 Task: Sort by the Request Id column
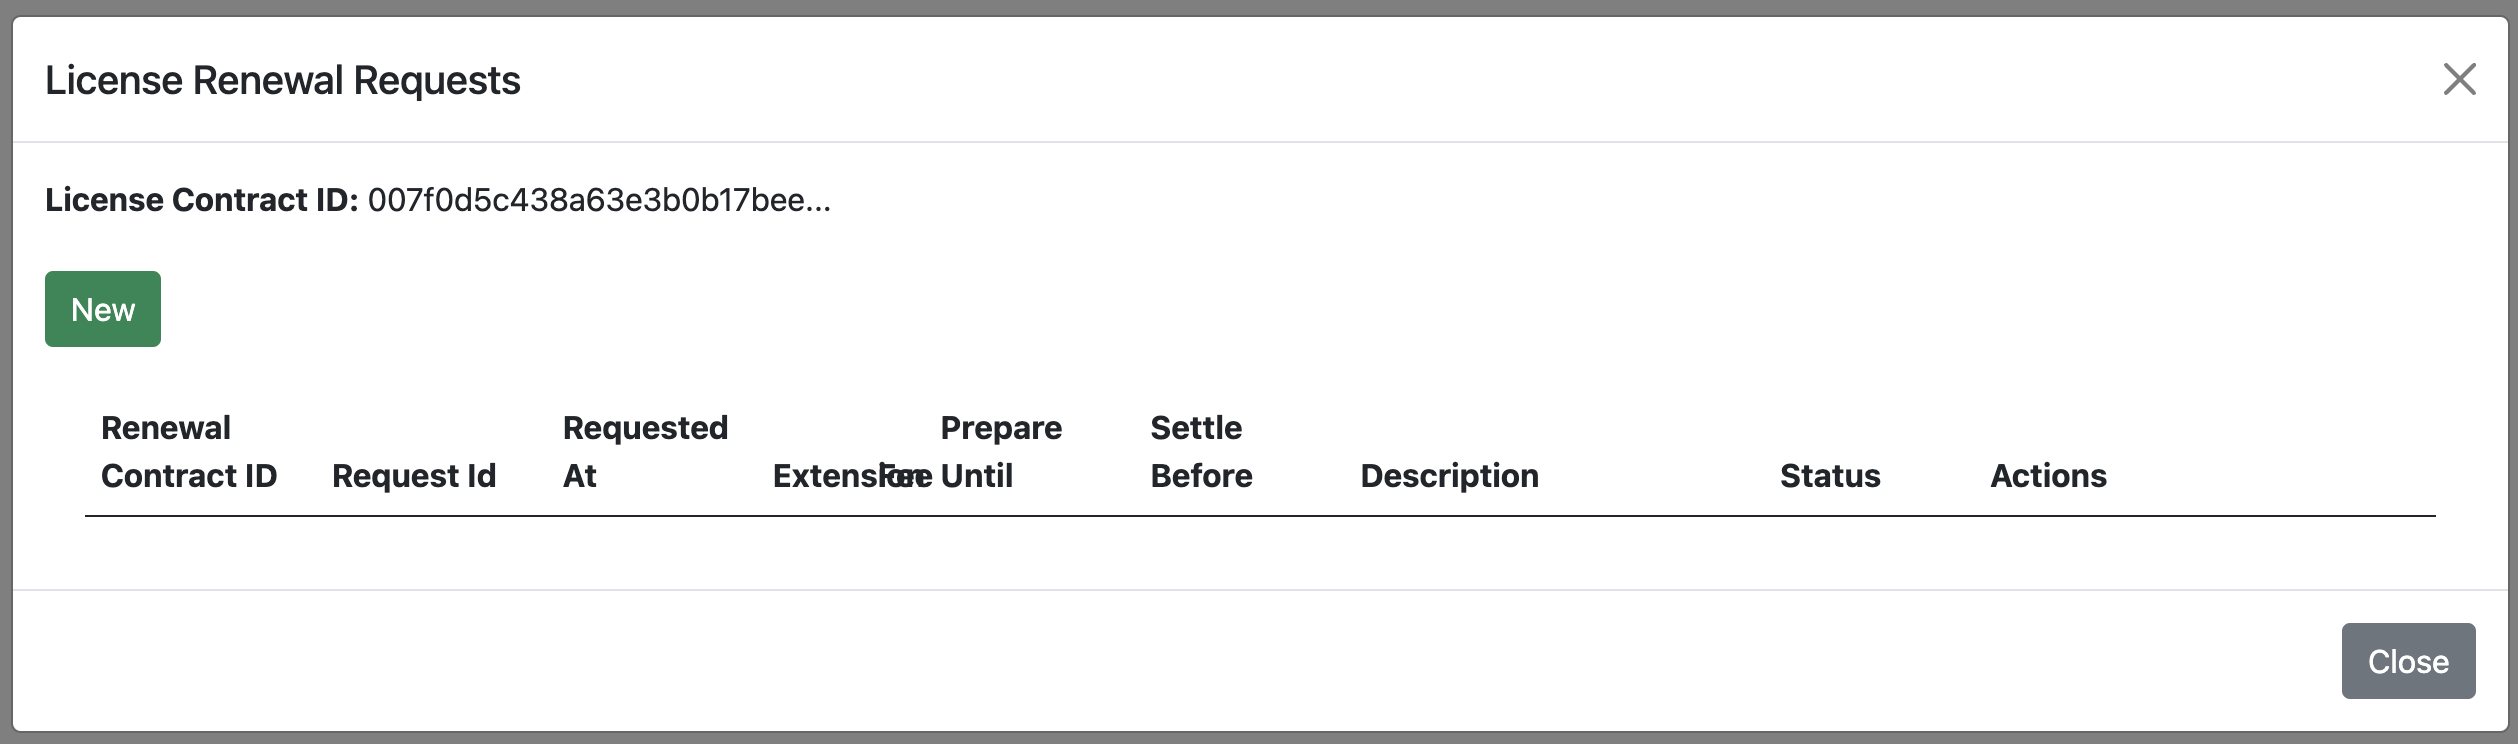[413, 476]
